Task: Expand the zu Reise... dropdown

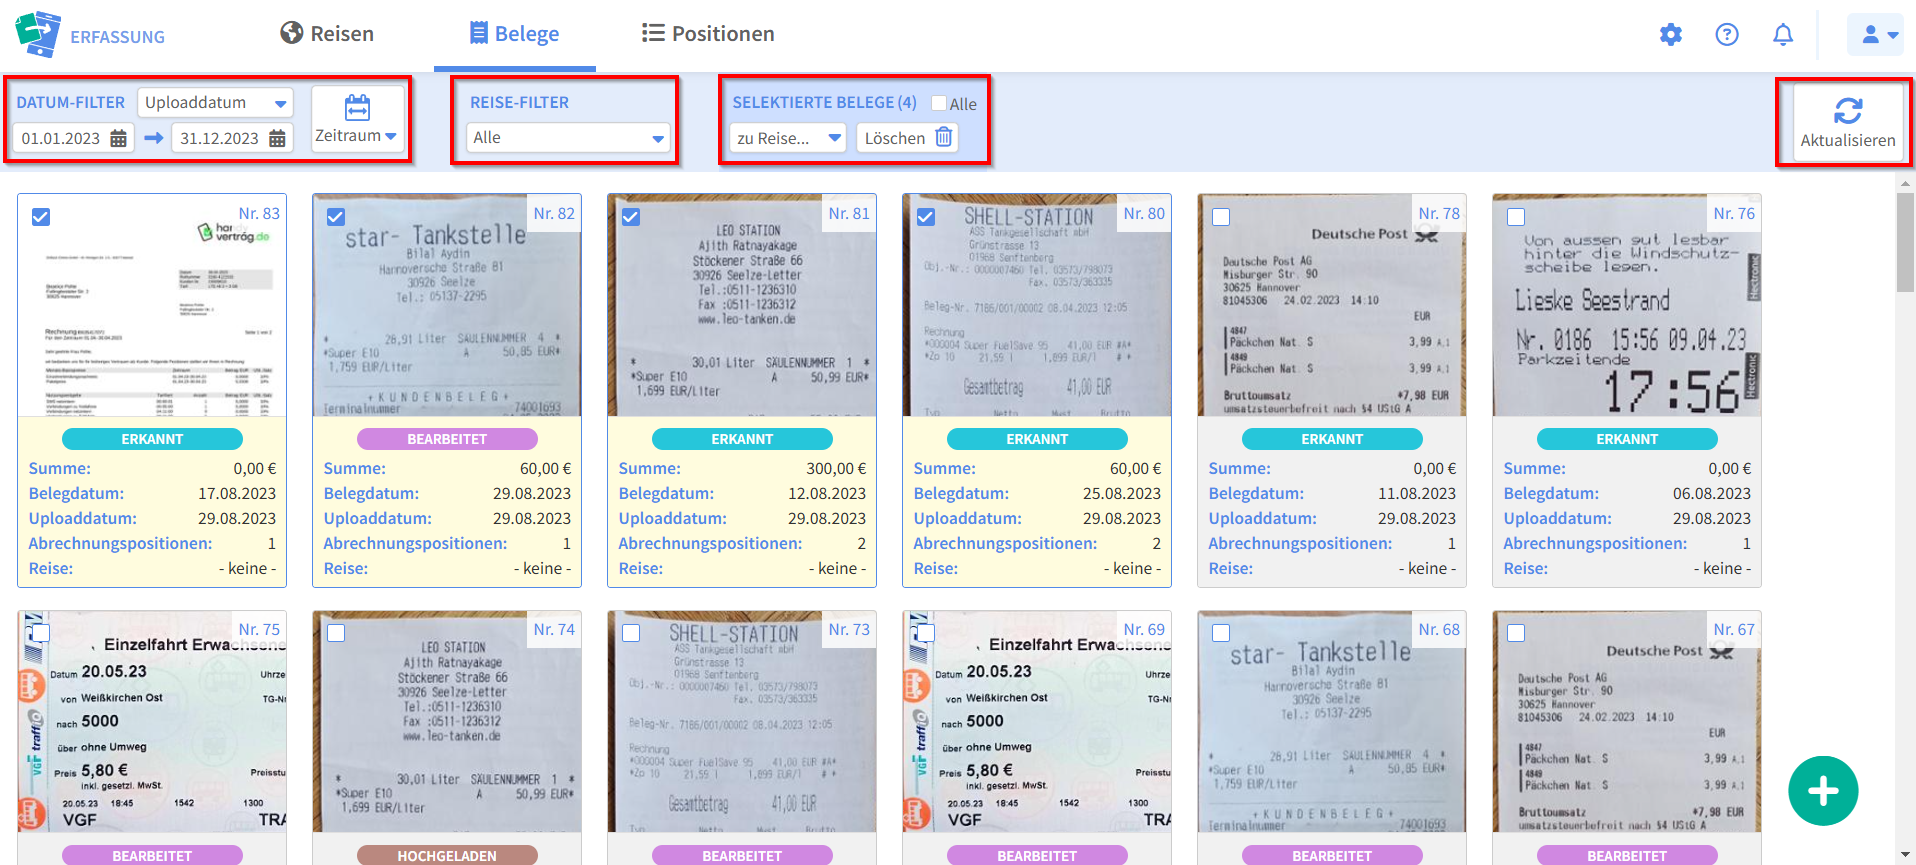Action: 788,138
